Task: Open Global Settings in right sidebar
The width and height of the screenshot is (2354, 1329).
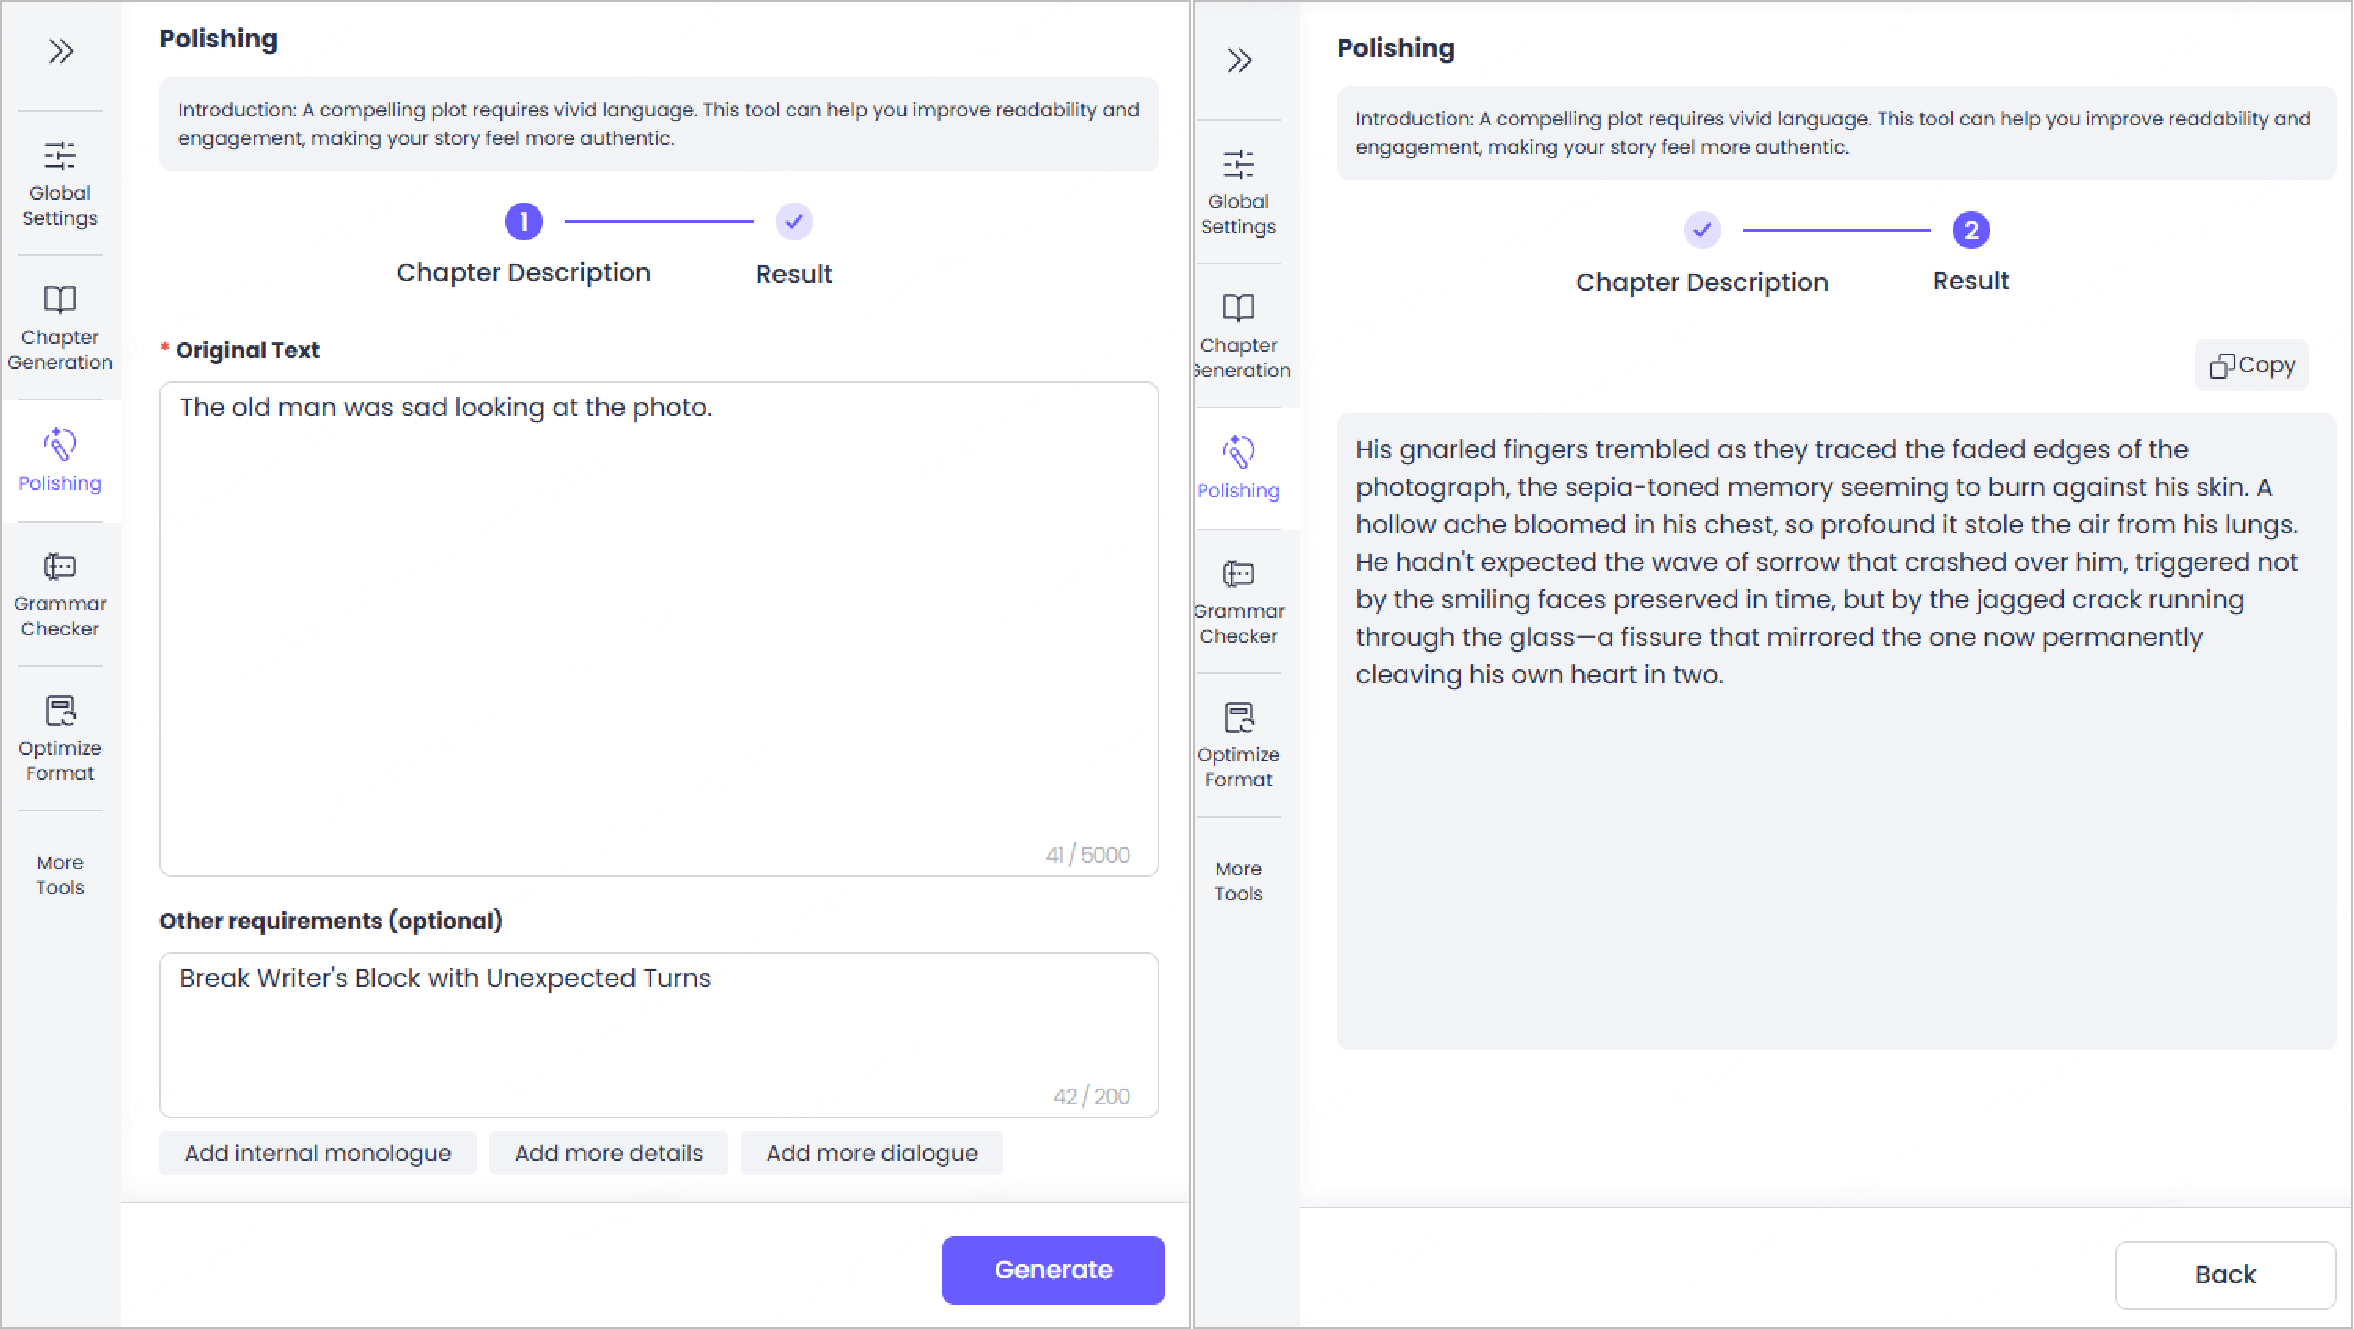Action: pyautogui.click(x=1238, y=193)
